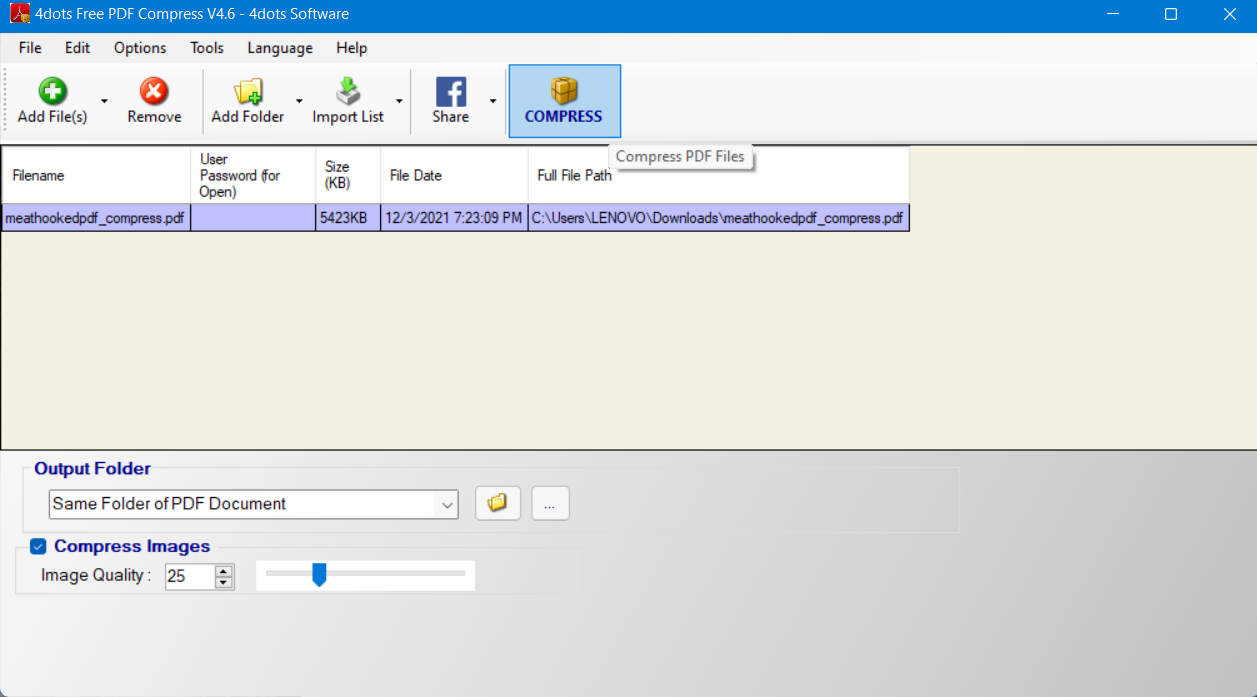
Task: Open the Output Folder combo box
Action: [x=253, y=504]
